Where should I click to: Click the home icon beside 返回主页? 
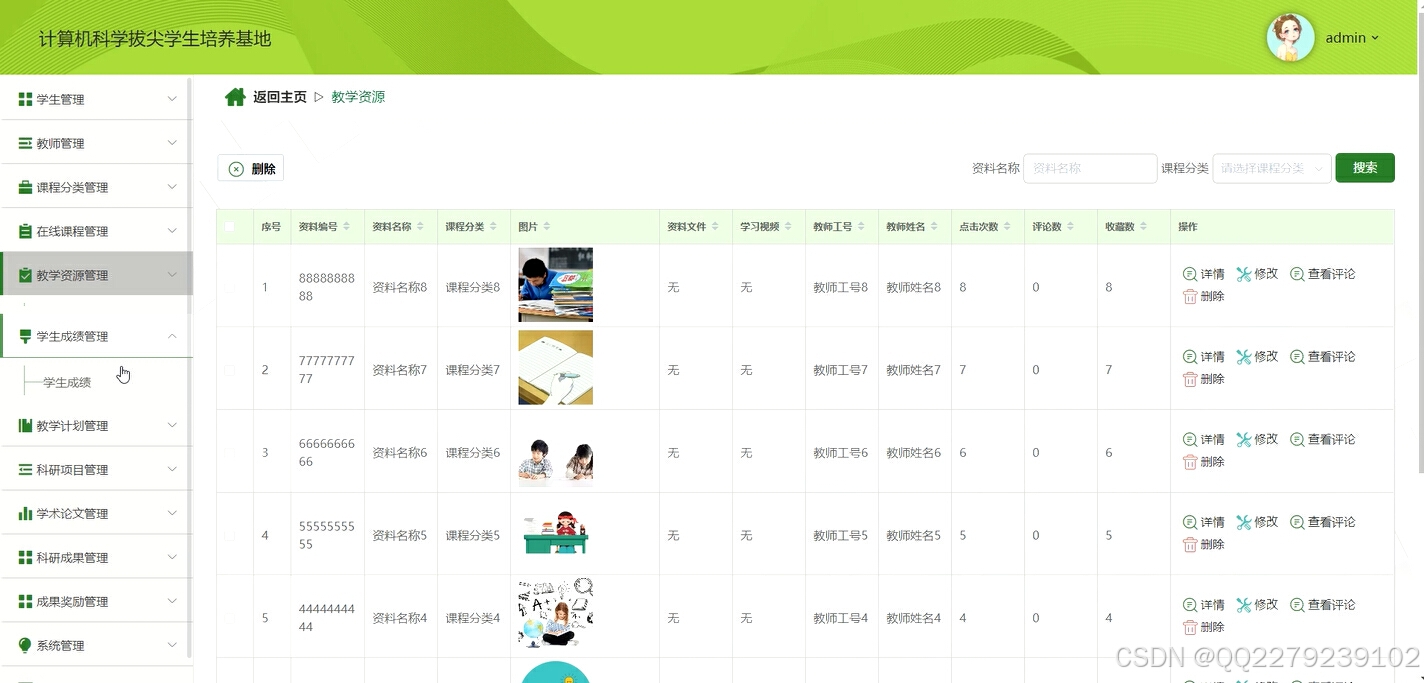tap(234, 96)
